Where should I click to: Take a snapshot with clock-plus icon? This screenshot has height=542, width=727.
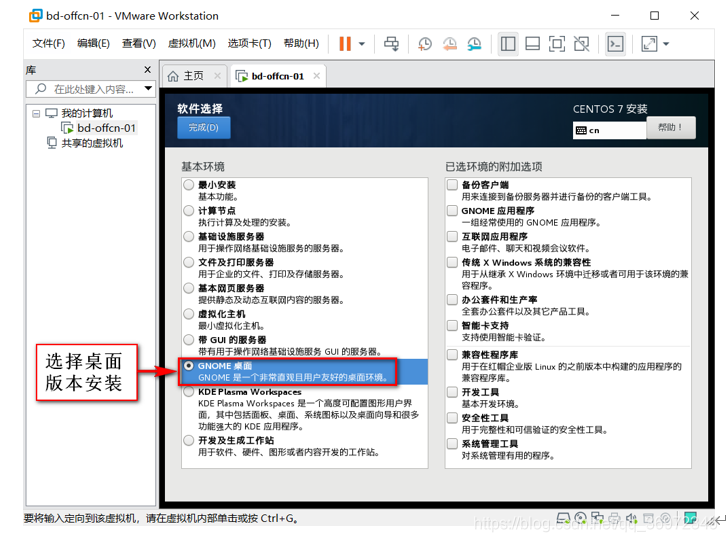click(x=425, y=44)
